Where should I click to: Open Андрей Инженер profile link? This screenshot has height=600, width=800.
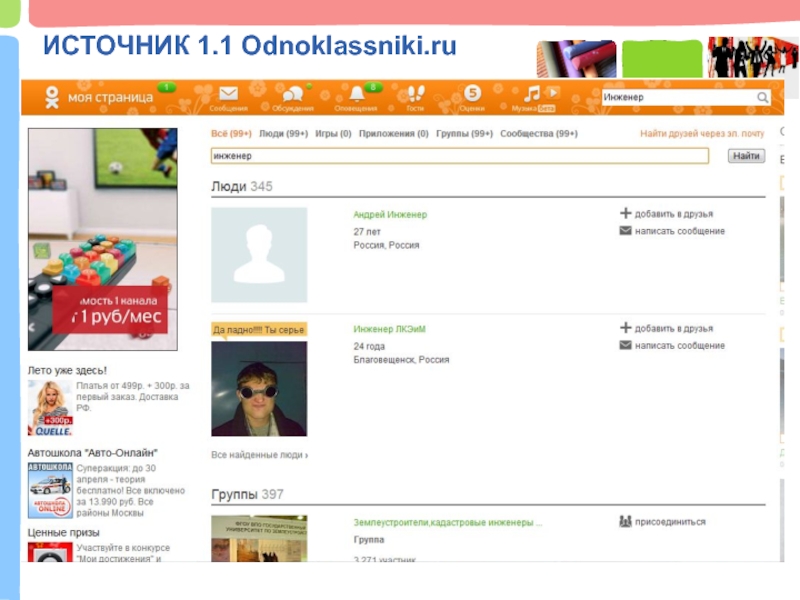click(x=390, y=215)
